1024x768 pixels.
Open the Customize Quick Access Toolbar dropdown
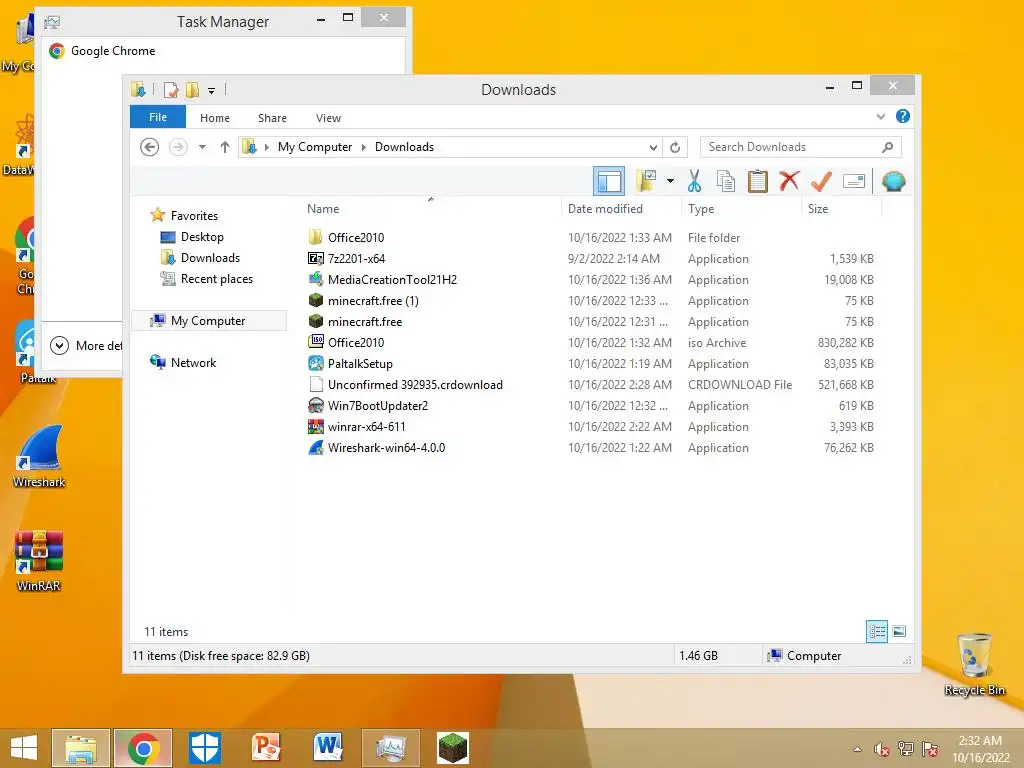pyautogui.click(x=212, y=90)
